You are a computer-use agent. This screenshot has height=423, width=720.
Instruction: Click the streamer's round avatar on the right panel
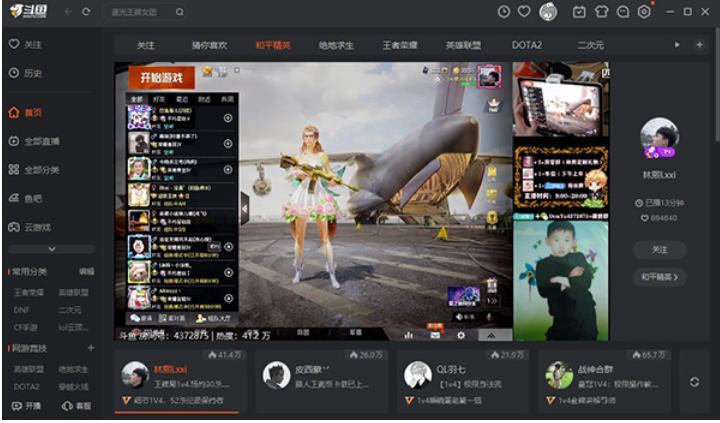click(660, 138)
